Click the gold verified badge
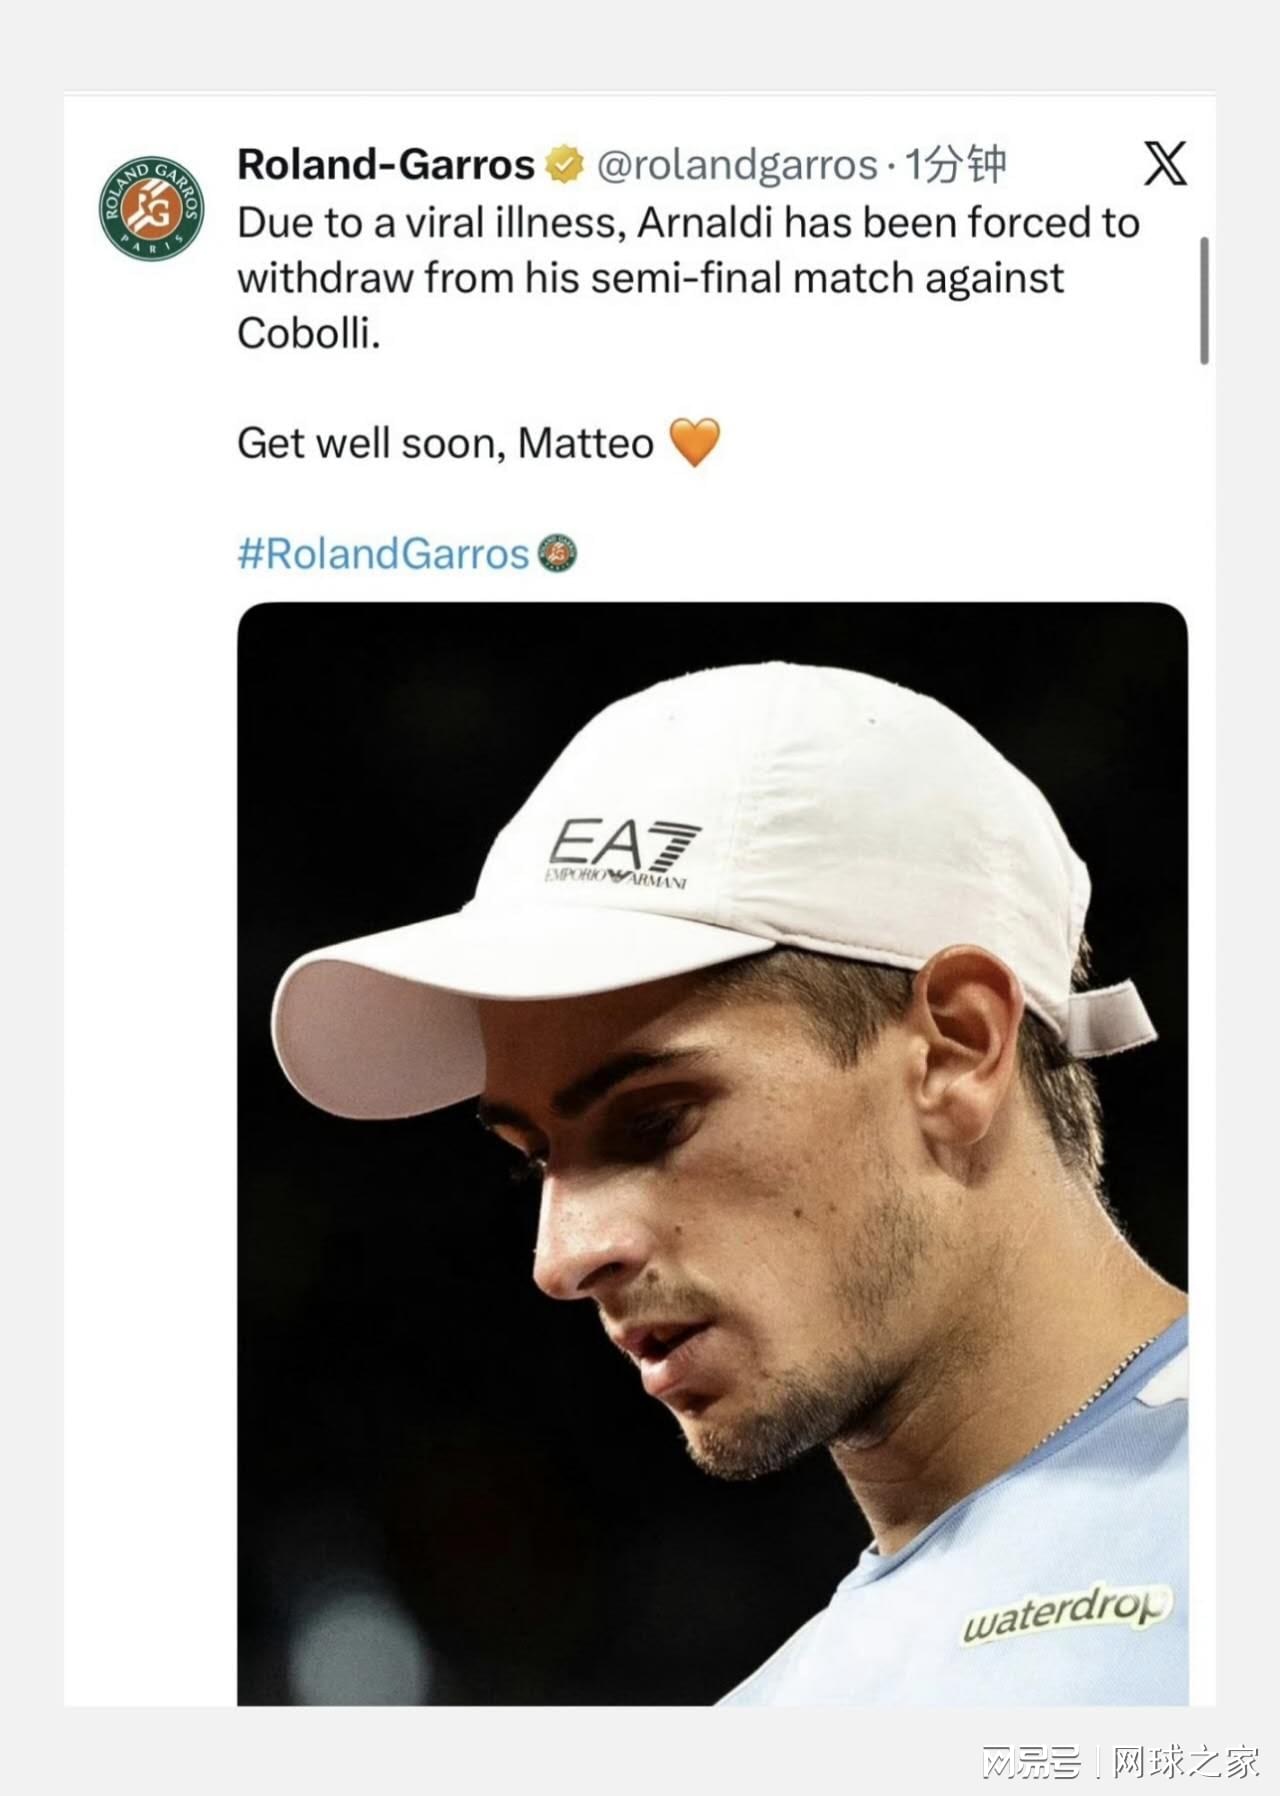Screen dimensions: 1280x1796 click(x=564, y=164)
